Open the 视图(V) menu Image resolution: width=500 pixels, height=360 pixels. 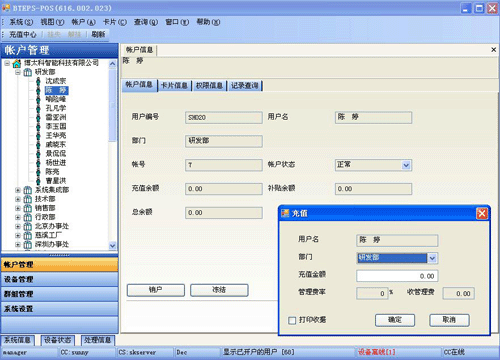52,22
